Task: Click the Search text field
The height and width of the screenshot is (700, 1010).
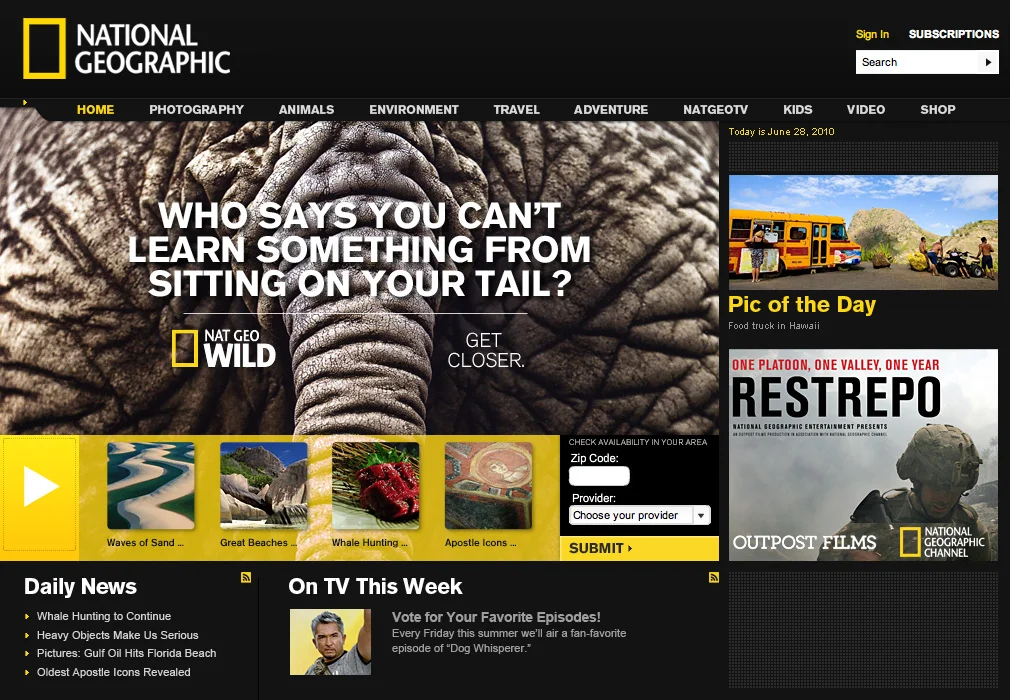Action: 917,62
